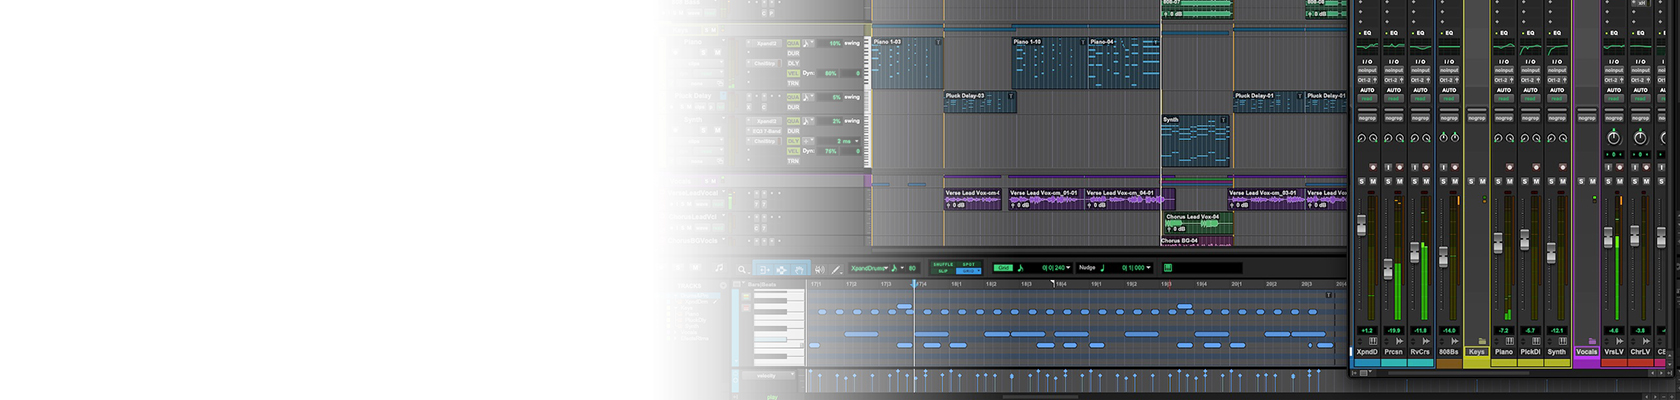Switch to Shuffle edit mode
The height and width of the screenshot is (400, 1680).
(943, 264)
